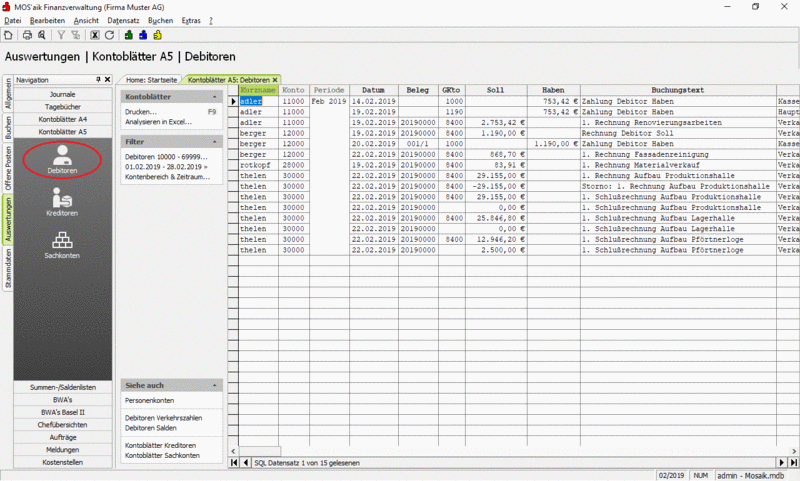Close the Kontoblätter A5: Debitoren tab
Image resolution: width=800 pixels, height=481 pixels.
(275, 80)
